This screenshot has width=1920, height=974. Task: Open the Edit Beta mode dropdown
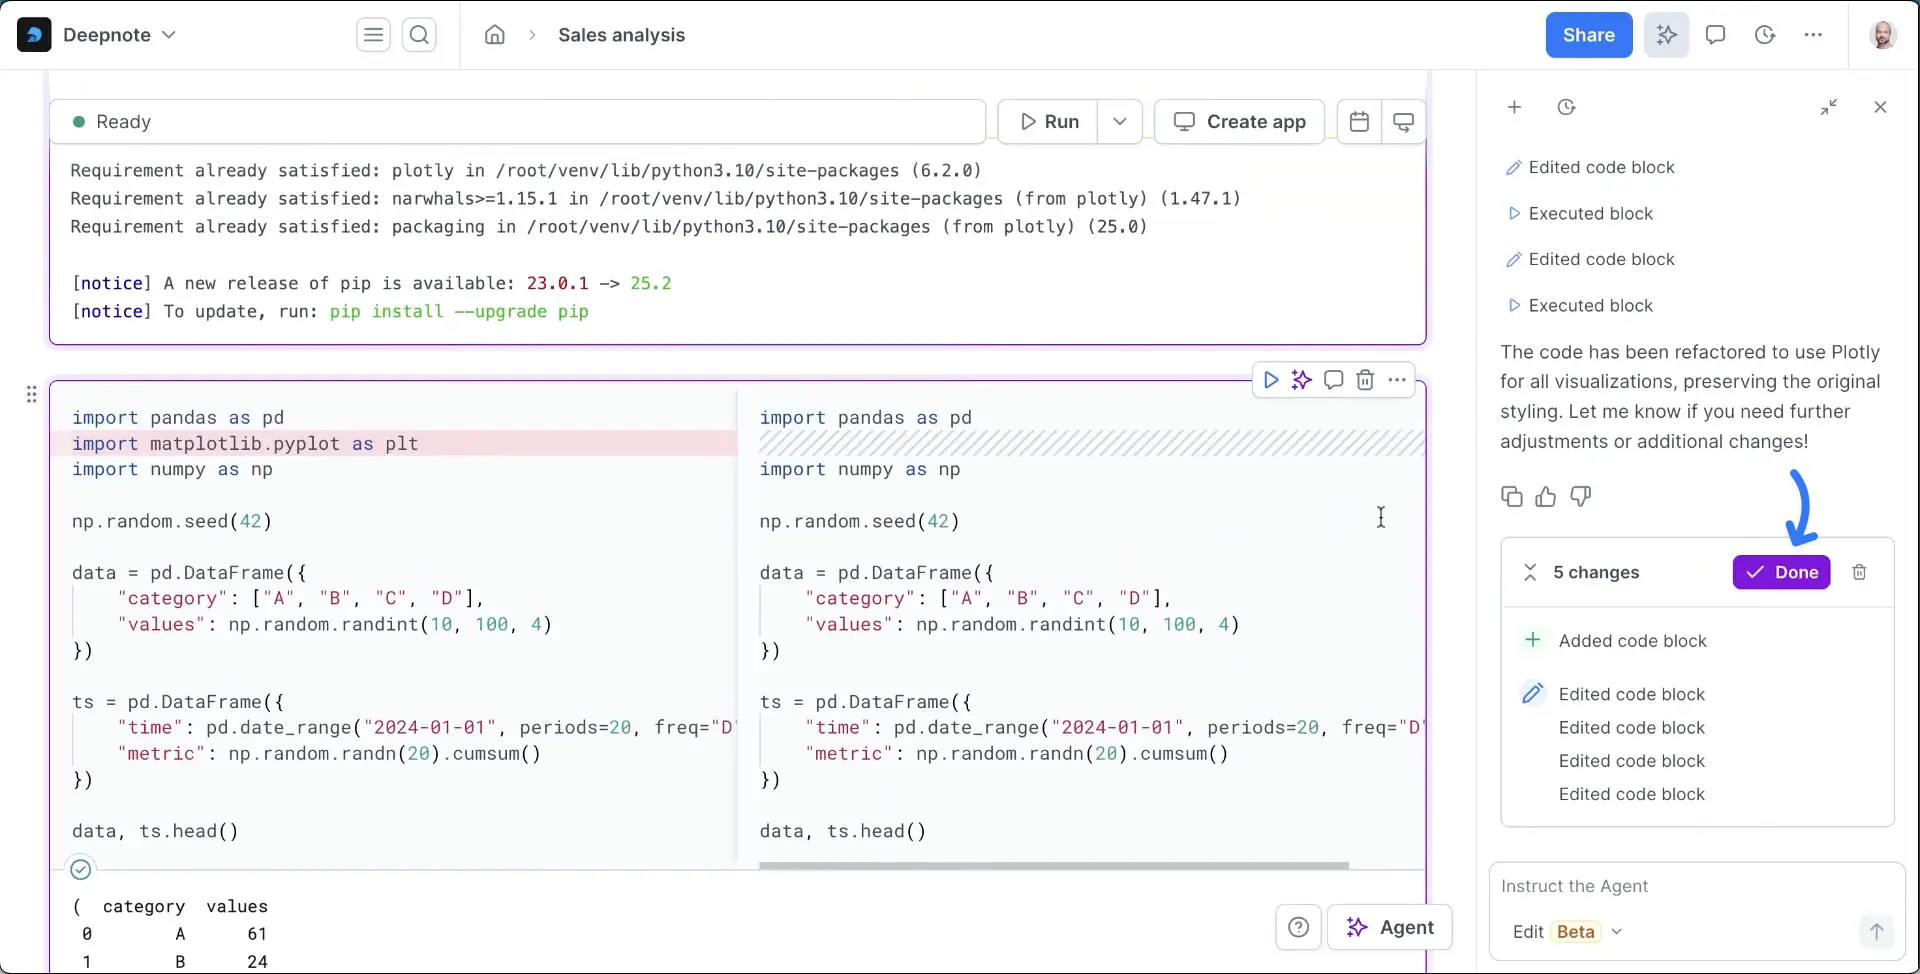click(1617, 931)
